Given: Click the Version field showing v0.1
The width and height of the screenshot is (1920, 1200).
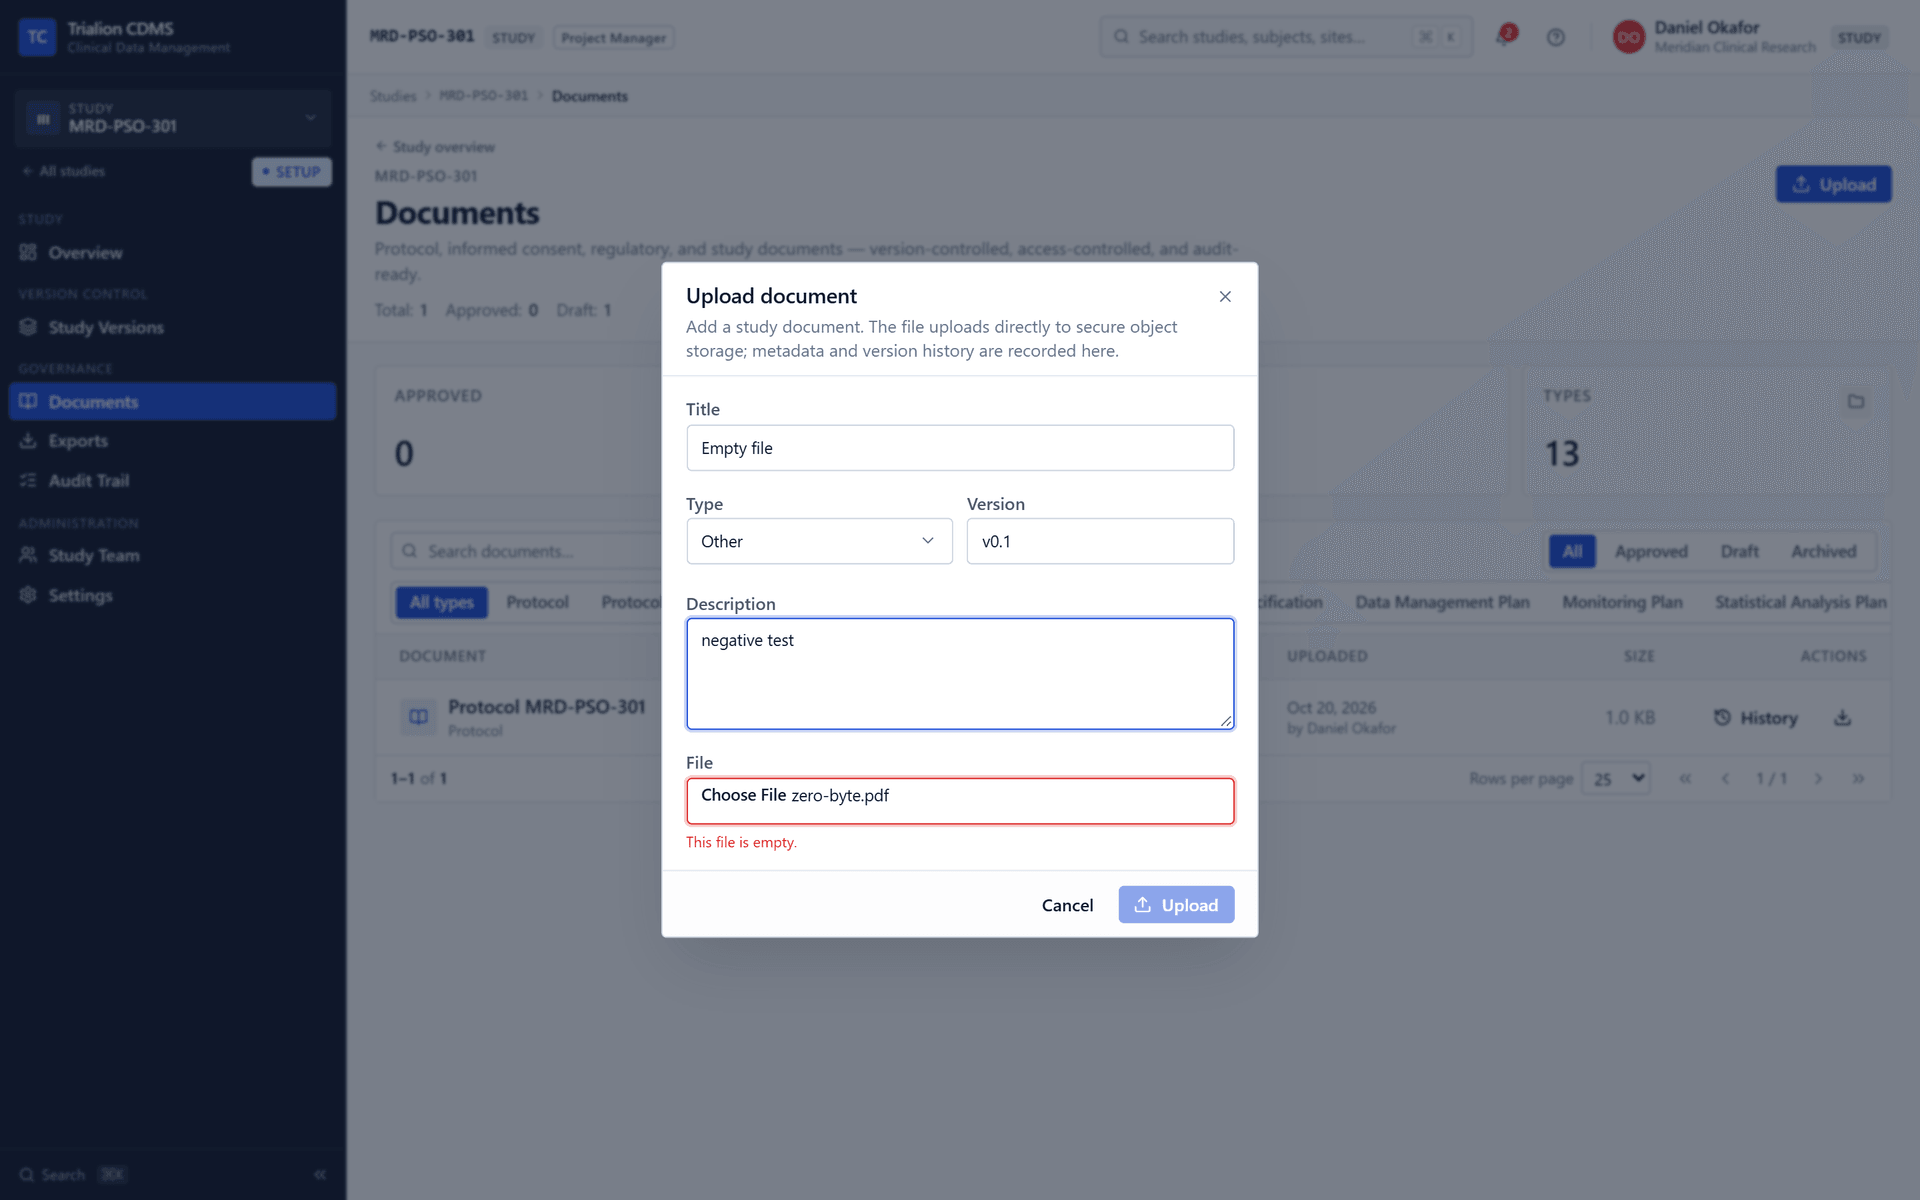Looking at the screenshot, I should pyautogui.click(x=1100, y=541).
